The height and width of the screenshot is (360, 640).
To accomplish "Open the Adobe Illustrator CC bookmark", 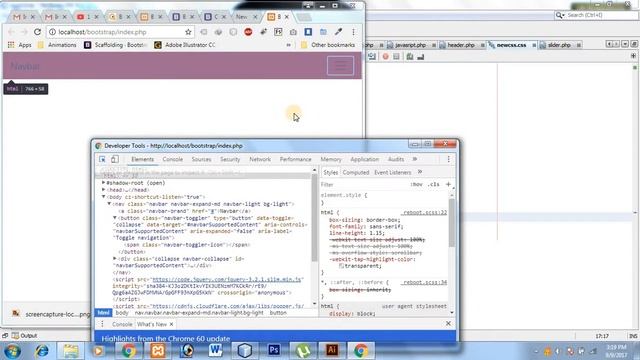I will click(184, 45).
